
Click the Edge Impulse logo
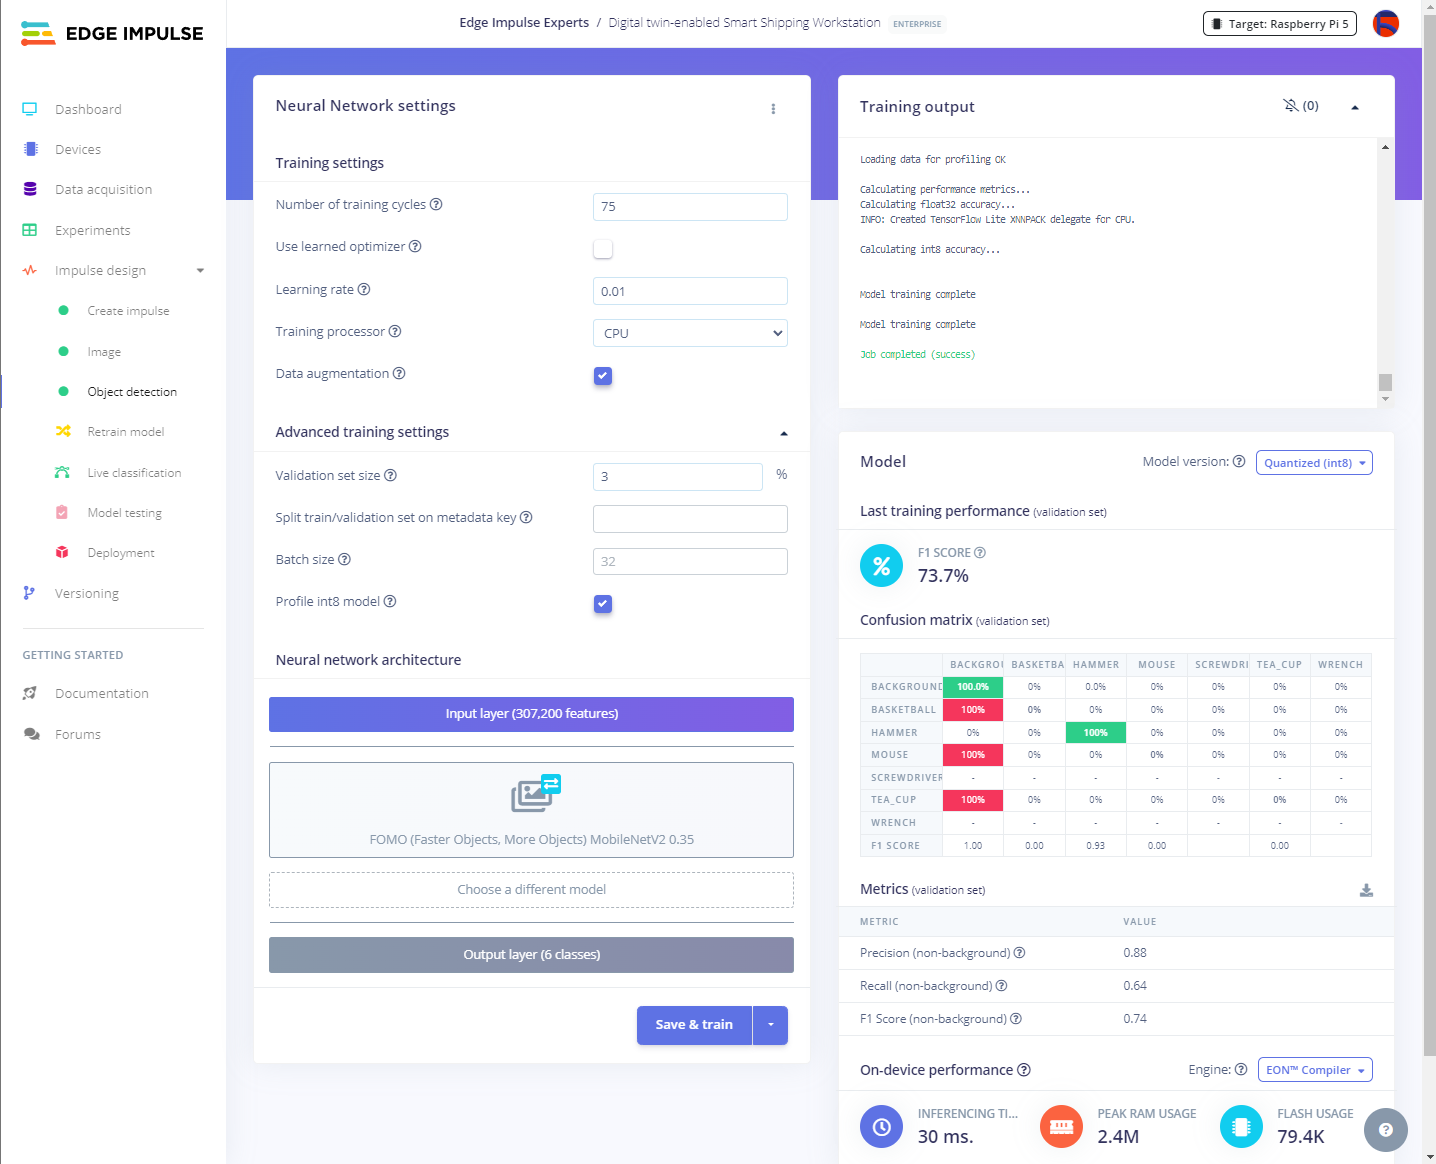[x=112, y=34]
